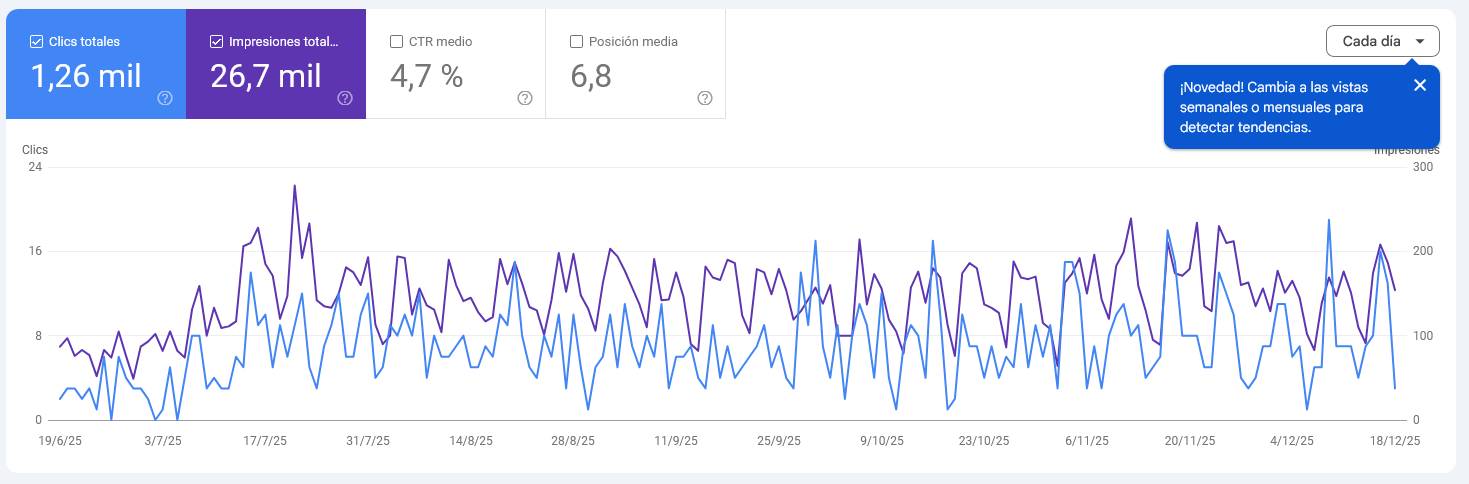Click help icon on Impresiones totales card
This screenshot has height=484, width=1469.
345,98
